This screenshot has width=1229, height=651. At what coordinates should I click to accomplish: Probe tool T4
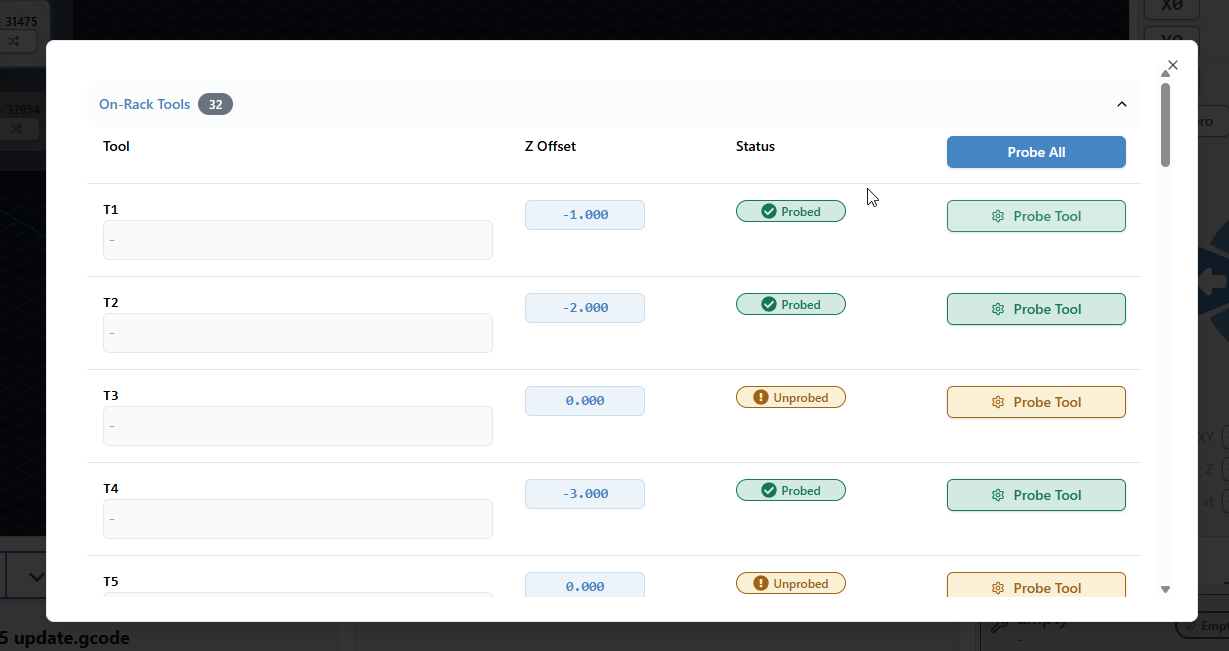1036,495
